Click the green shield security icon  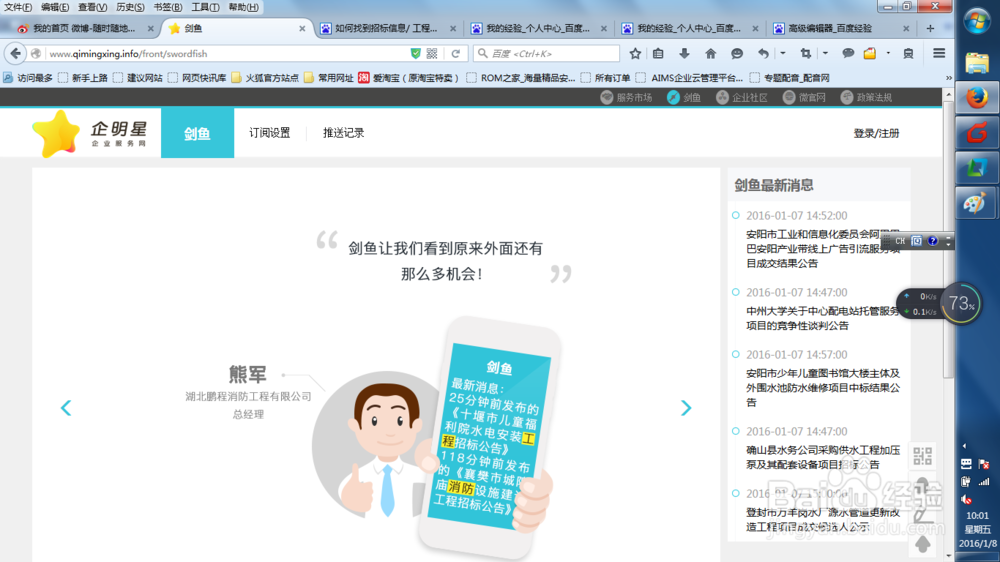pyautogui.click(x=415, y=54)
